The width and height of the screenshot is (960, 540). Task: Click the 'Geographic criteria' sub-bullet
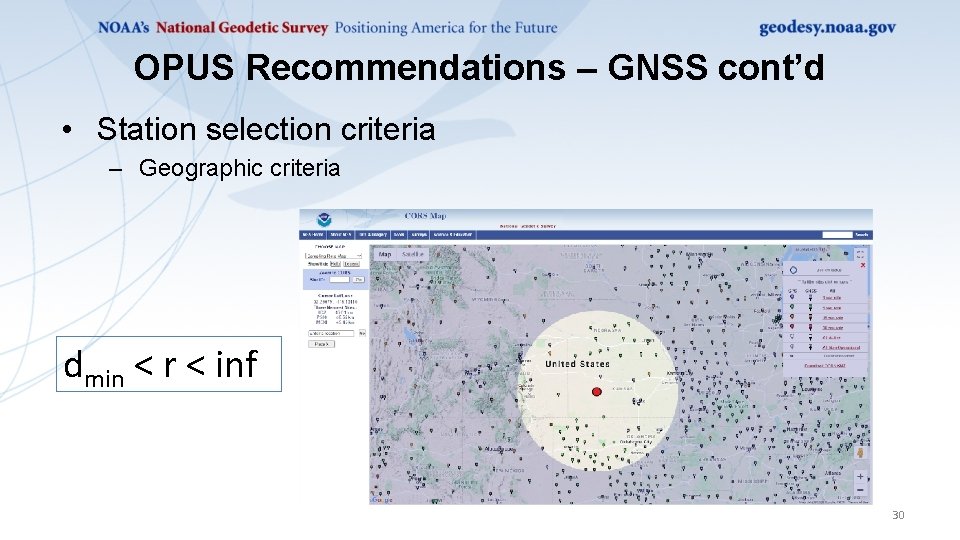tap(239, 168)
